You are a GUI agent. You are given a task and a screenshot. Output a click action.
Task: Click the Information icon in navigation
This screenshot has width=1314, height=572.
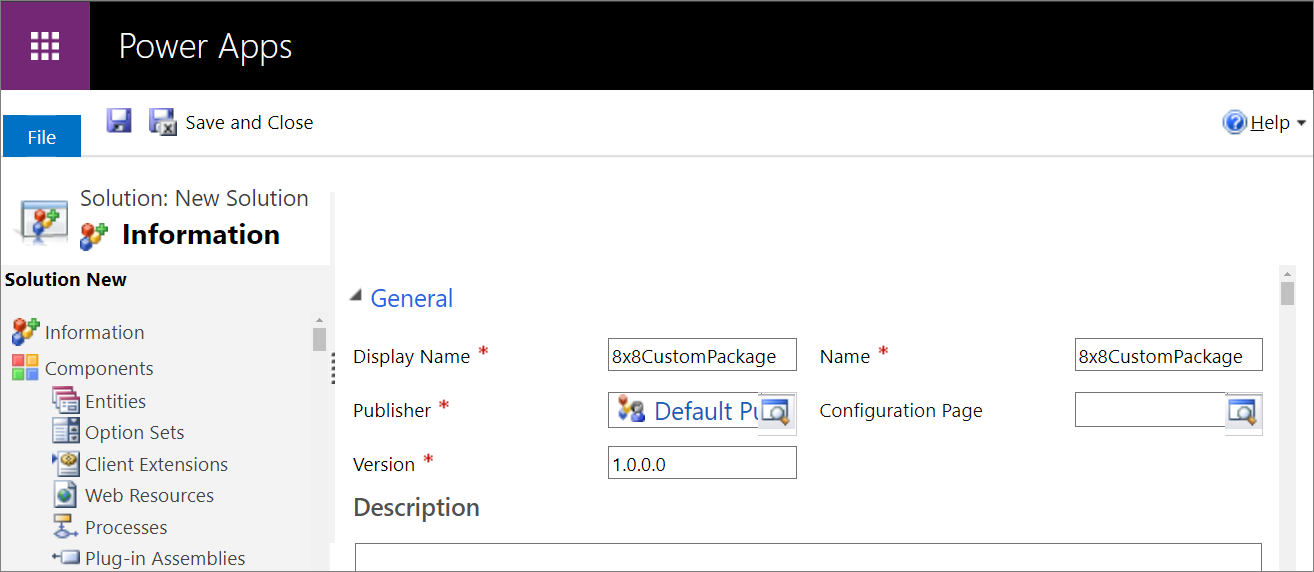coord(26,331)
